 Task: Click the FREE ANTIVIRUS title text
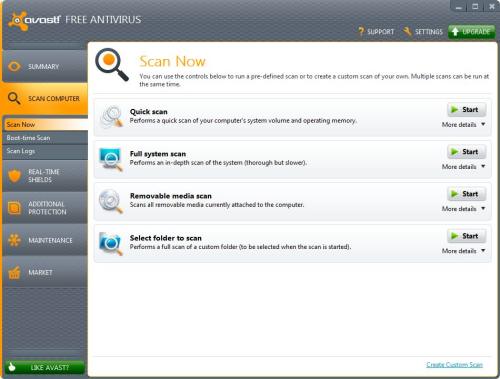(103, 20)
